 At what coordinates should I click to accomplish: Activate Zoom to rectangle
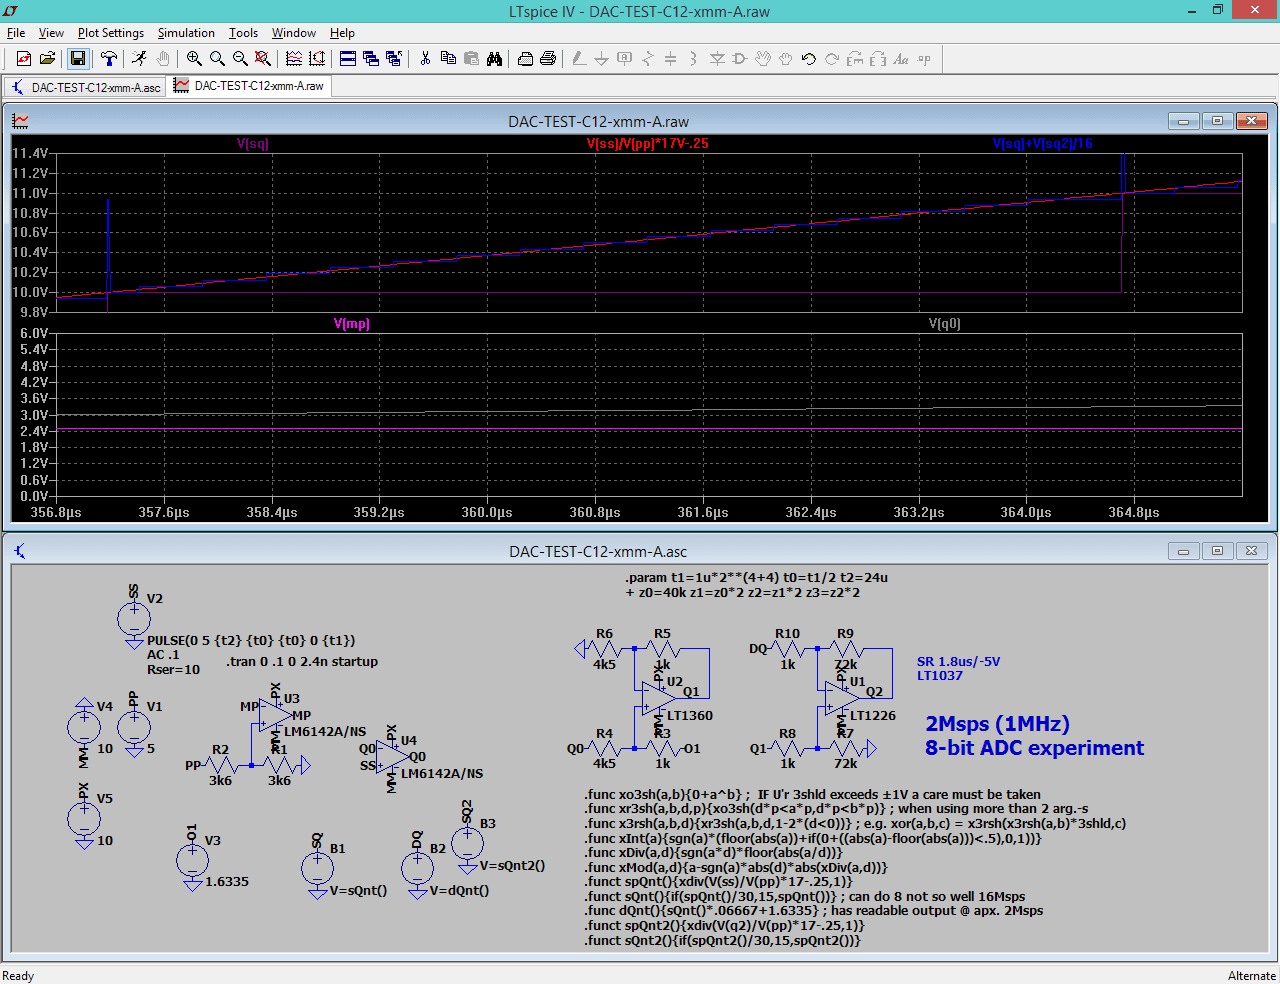coord(192,58)
